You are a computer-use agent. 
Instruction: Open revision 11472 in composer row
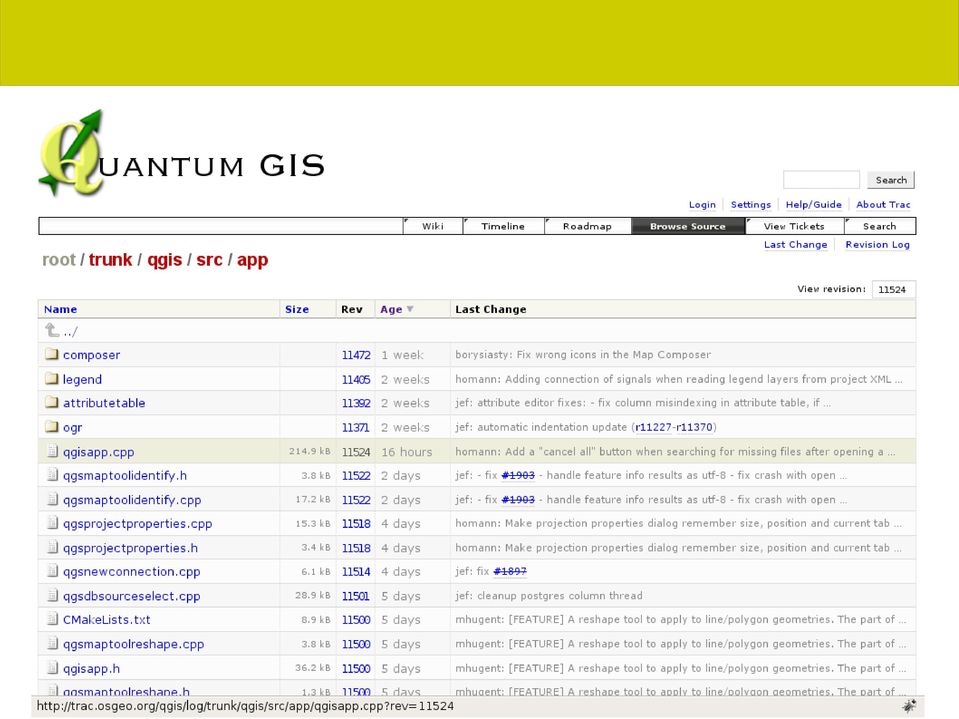[356, 355]
